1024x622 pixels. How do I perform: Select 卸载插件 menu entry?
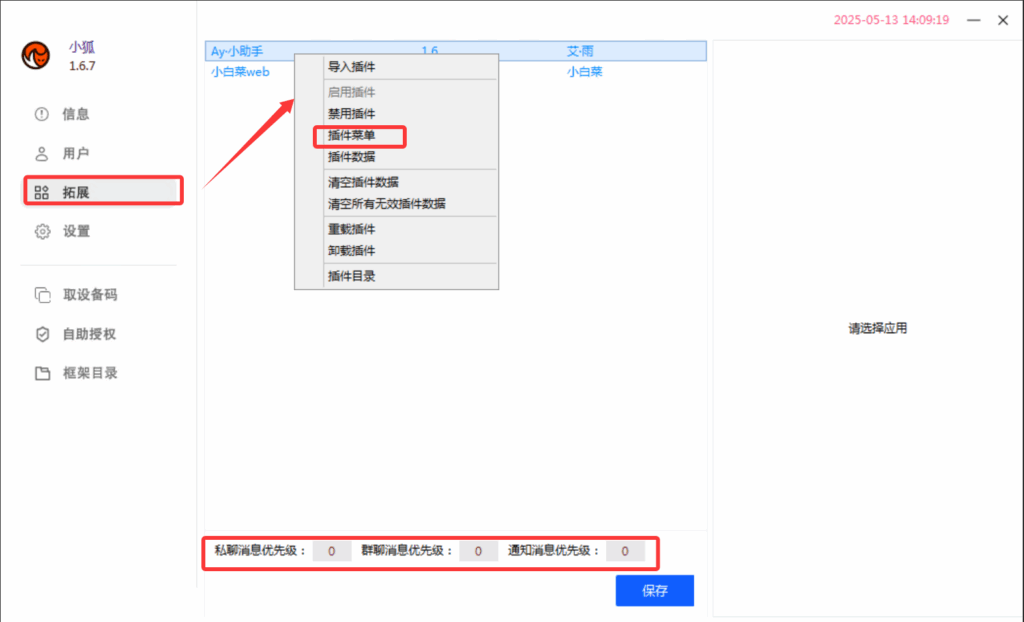click(351, 251)
